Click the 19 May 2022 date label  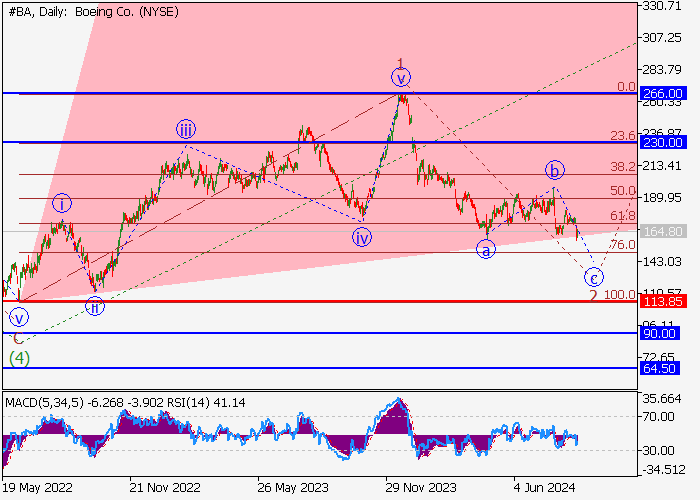(x=38, y=488)
